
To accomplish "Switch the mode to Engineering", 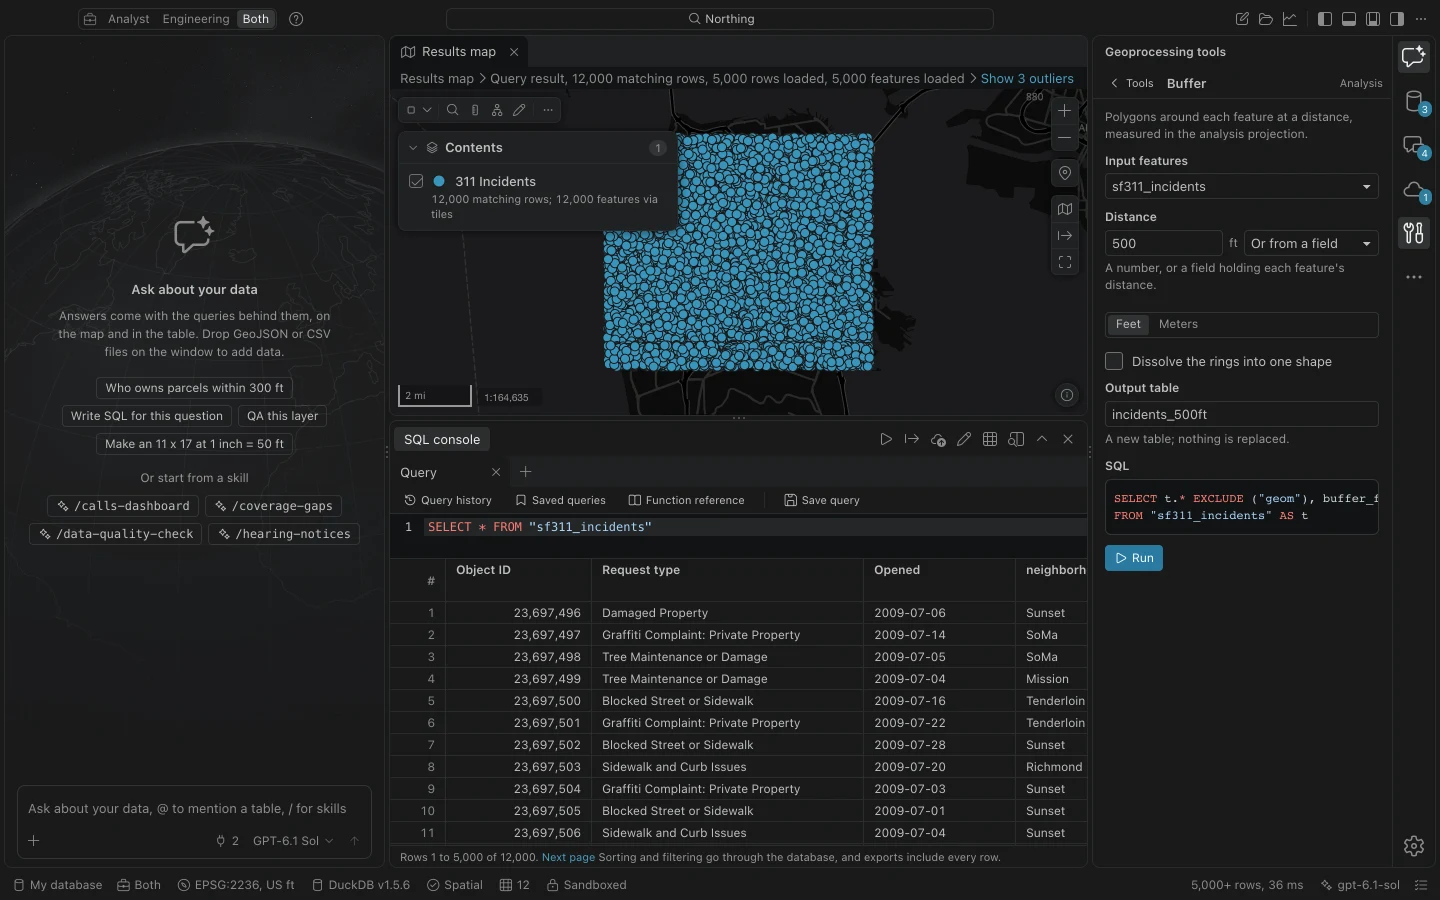I will pyautogui.click(x=196, y=19).
